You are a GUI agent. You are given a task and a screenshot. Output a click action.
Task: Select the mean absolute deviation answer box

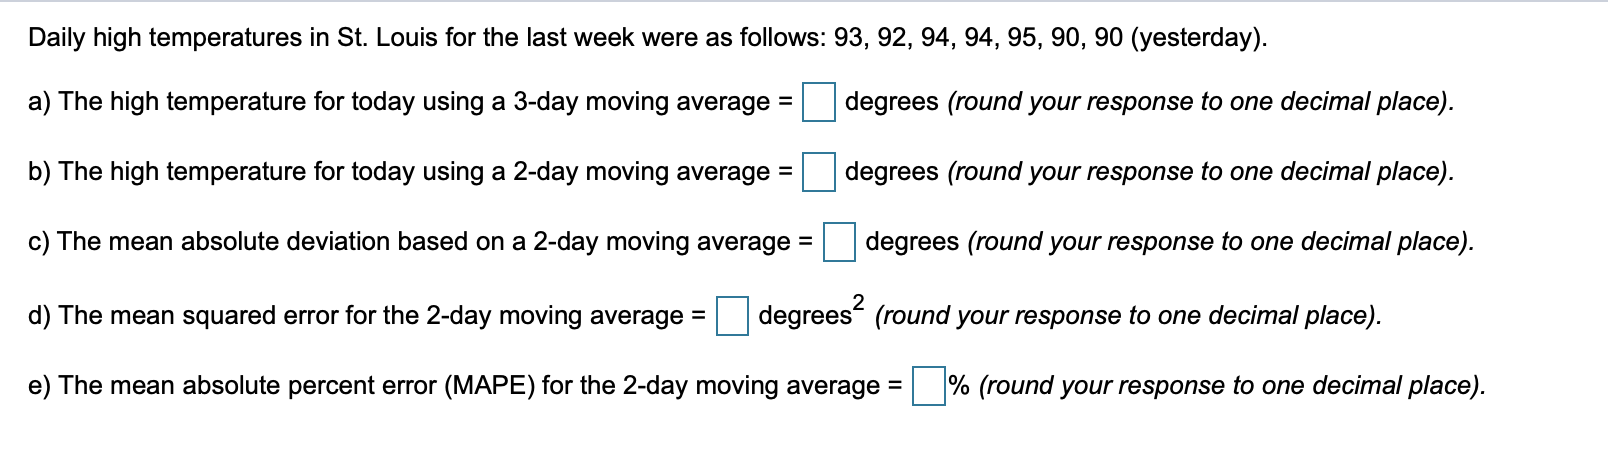pyautogui.click(x=839, y=243)
